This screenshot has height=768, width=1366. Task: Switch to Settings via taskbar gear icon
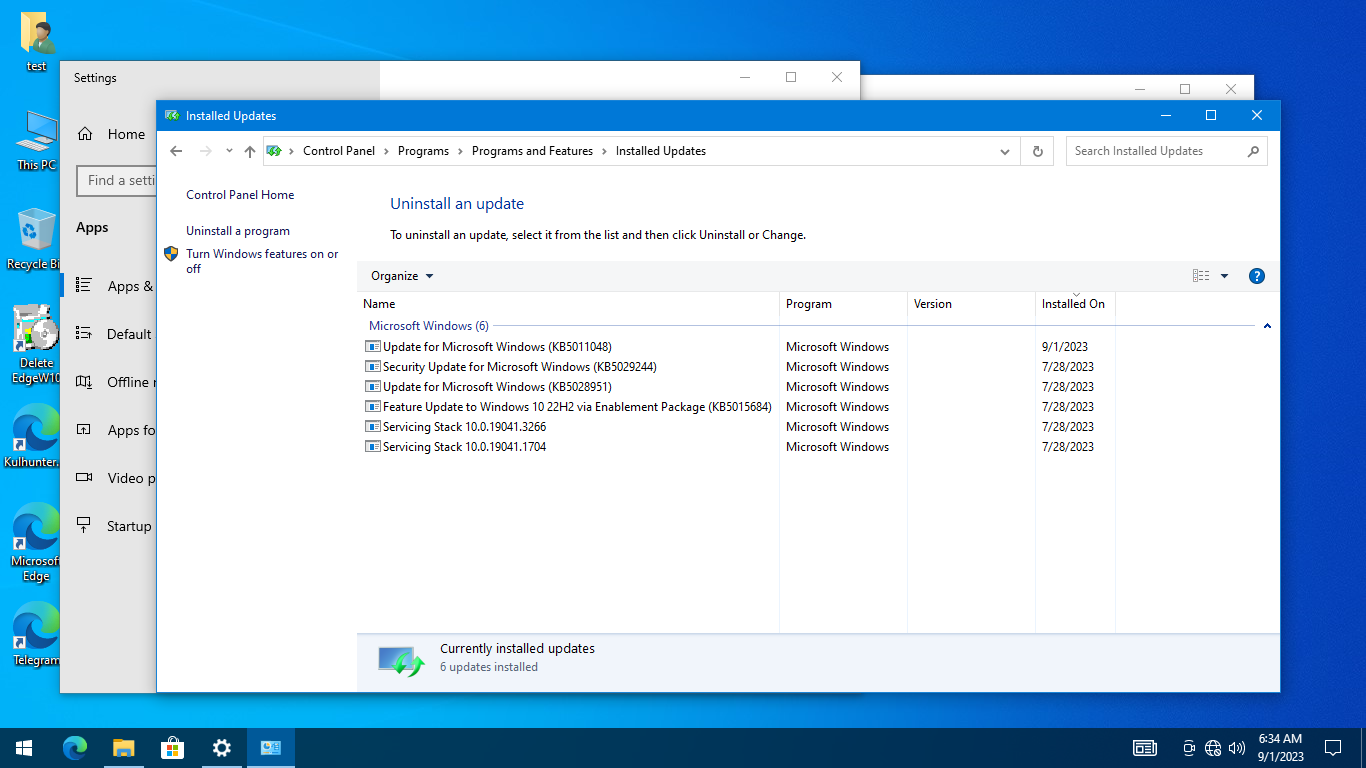221,748
